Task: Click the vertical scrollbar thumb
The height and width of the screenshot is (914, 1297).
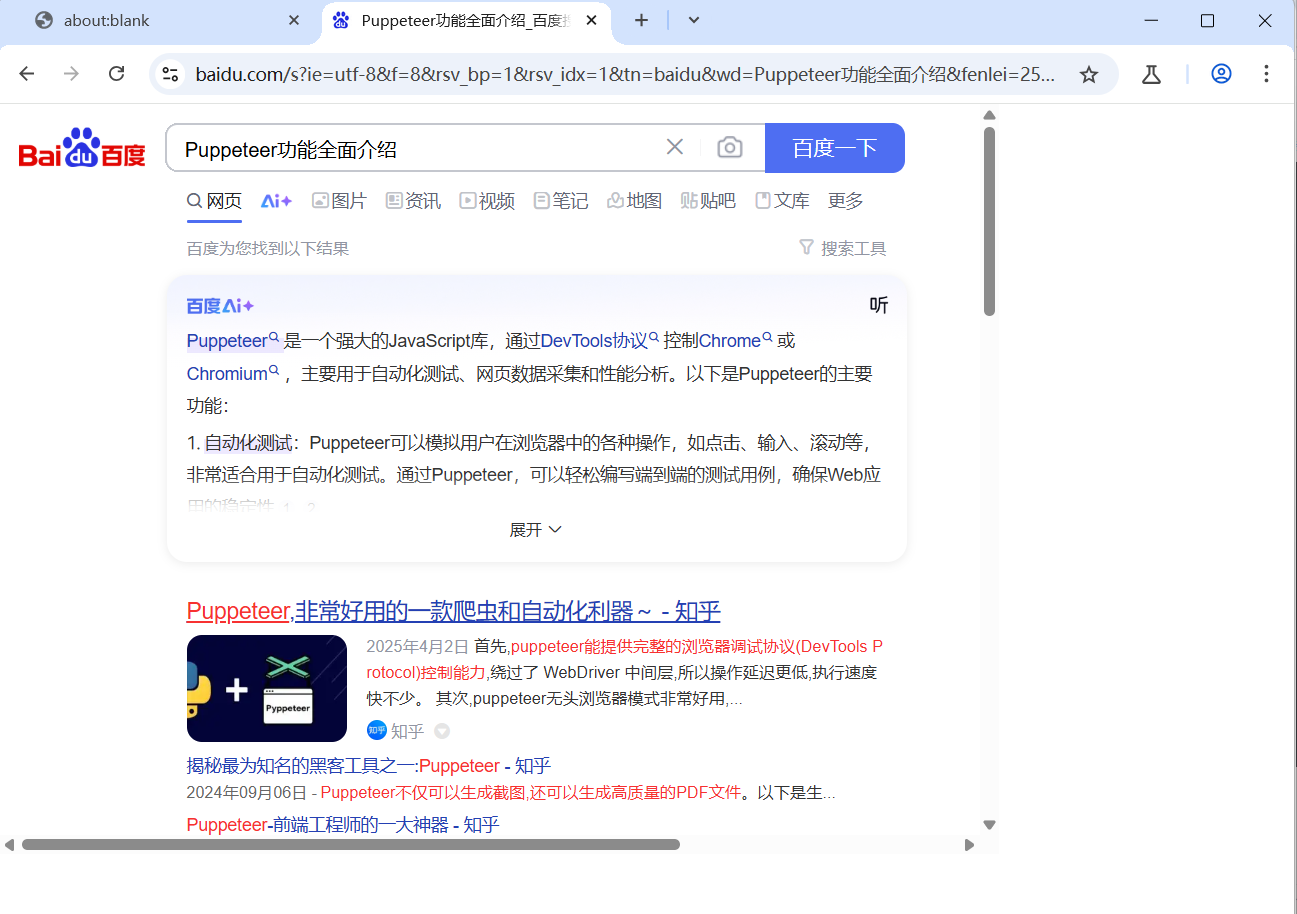Action: pyautogui.click(x=990, y=221)
